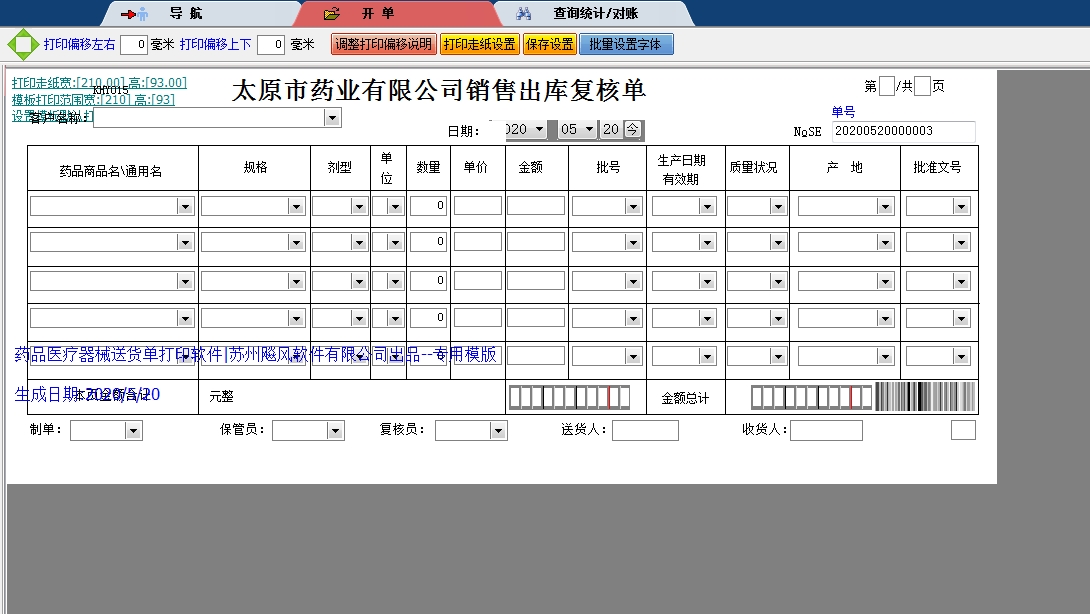1090x614 pixels.
Task: Click the 保存设置 button
Action: click(549, 45)
